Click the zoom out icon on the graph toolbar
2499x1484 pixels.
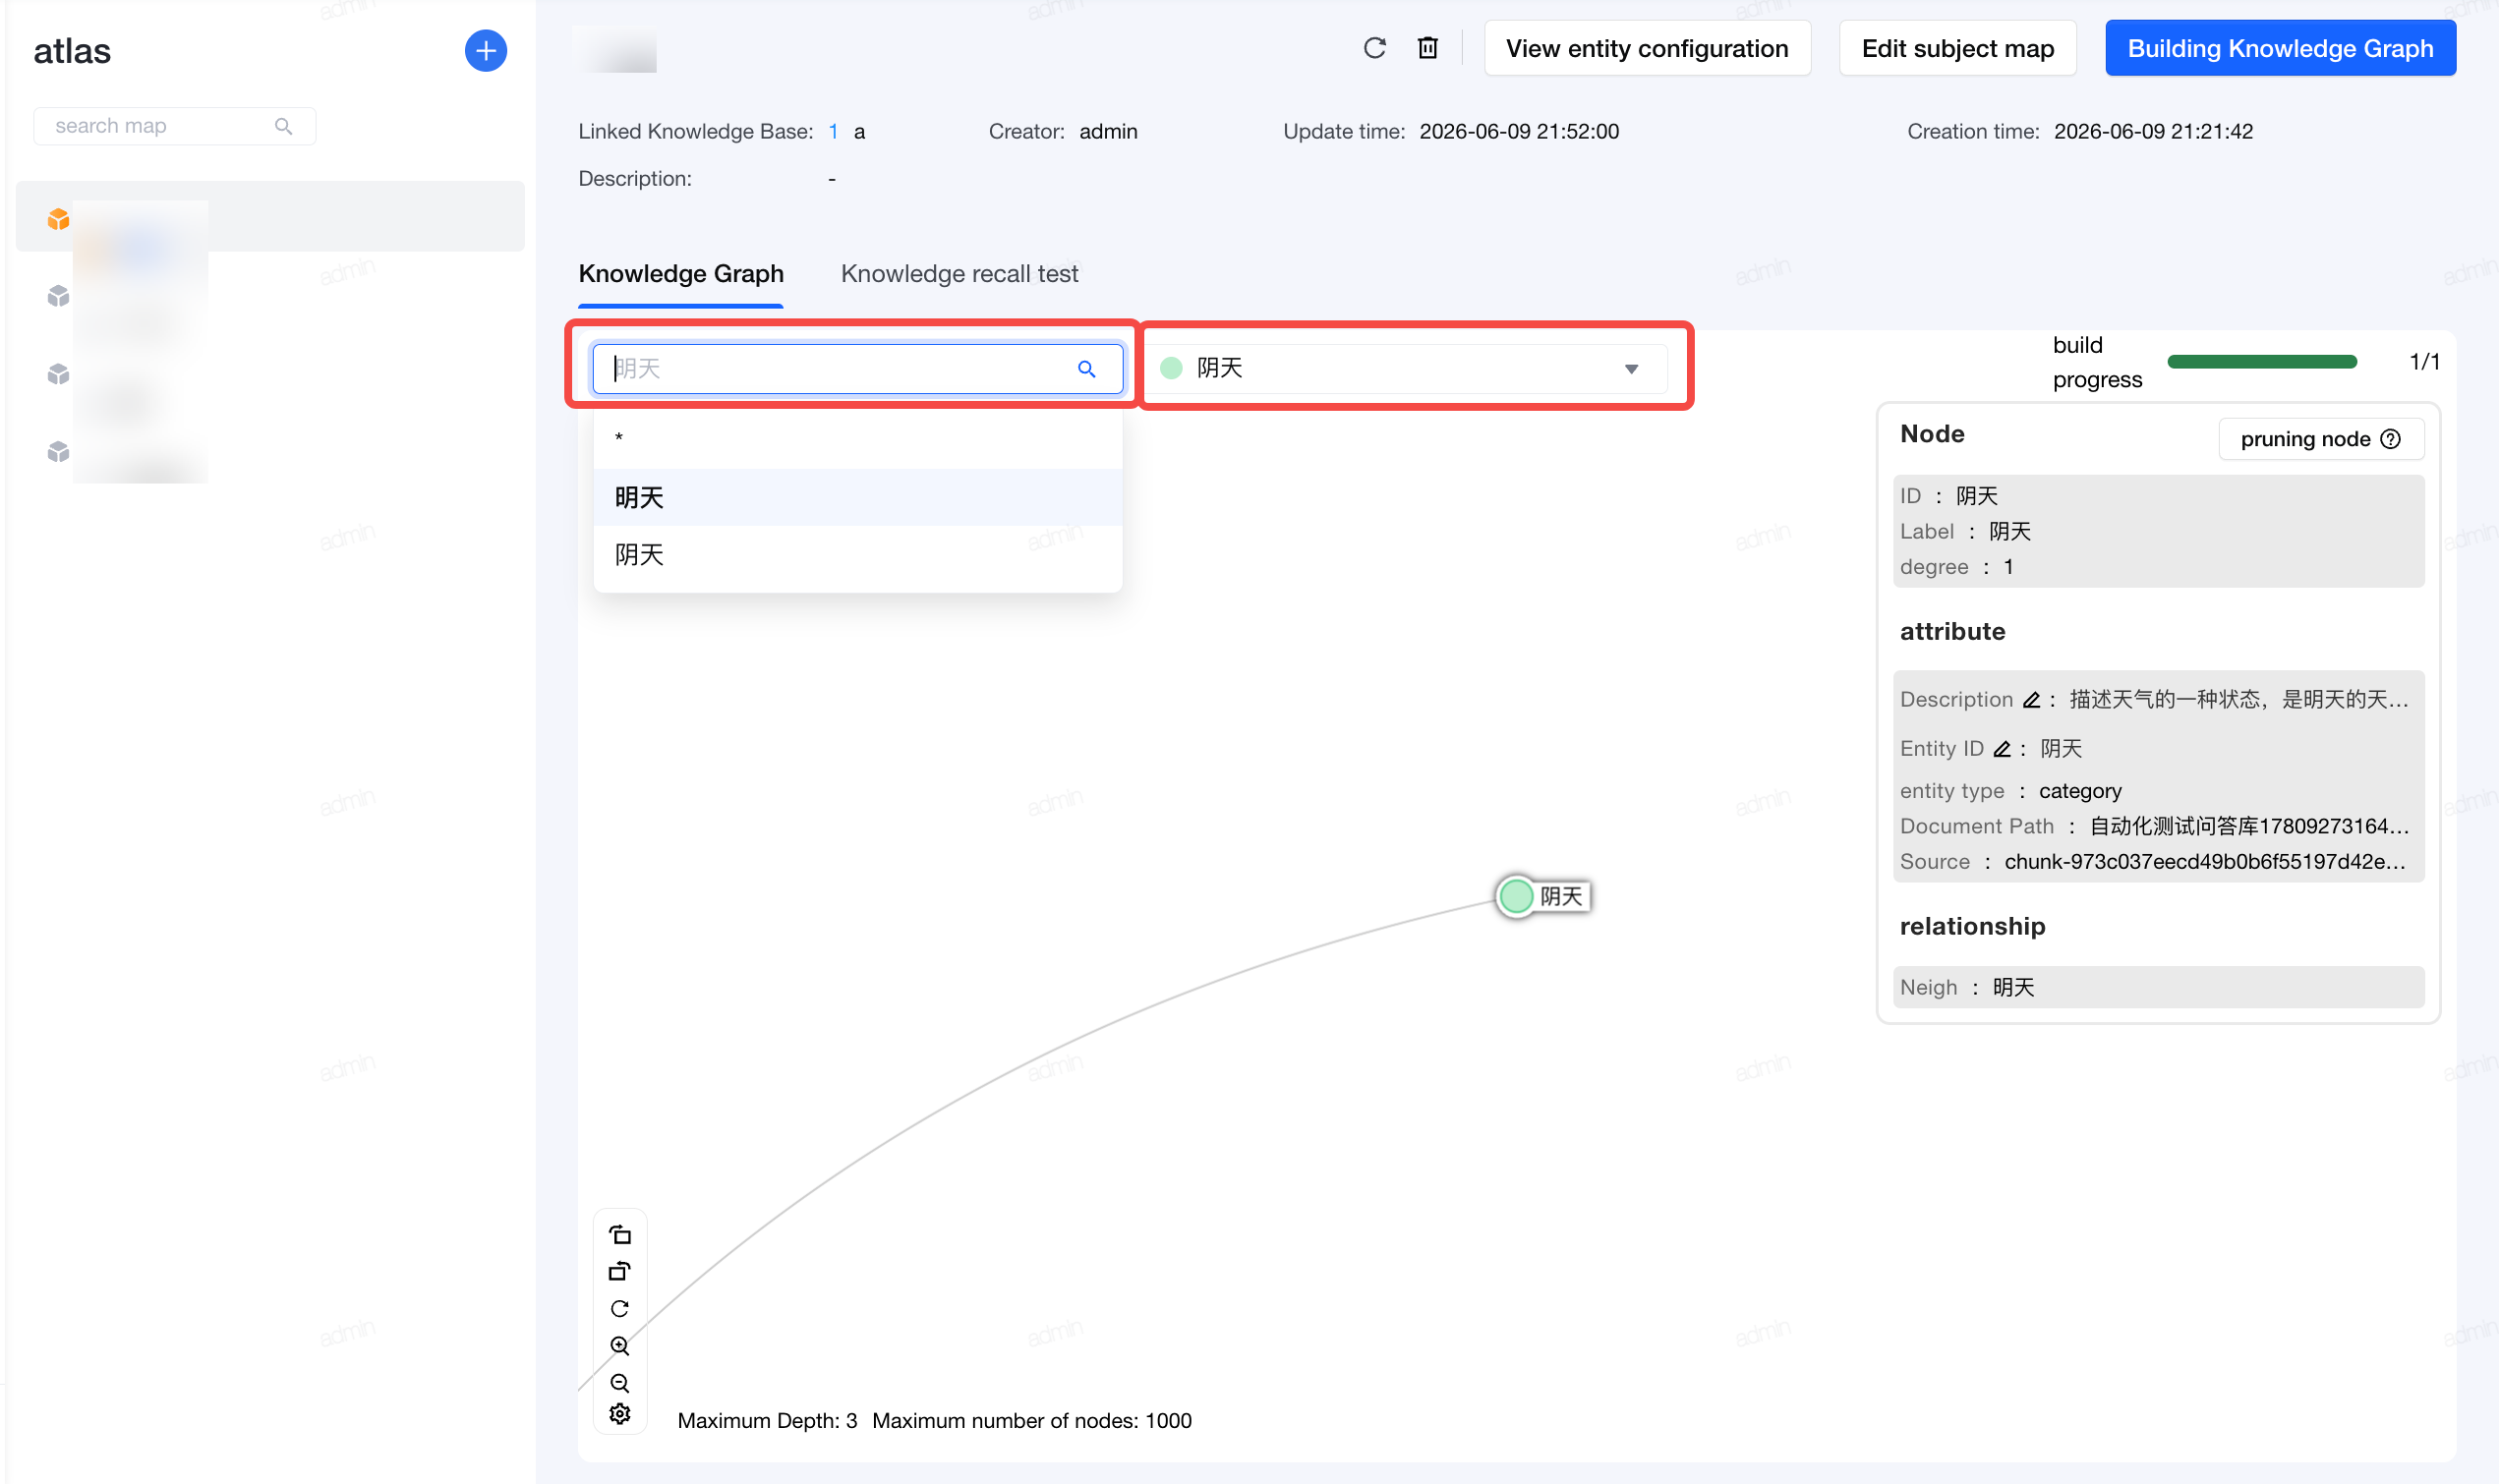pyautogui.click(x=619, y=1383)
